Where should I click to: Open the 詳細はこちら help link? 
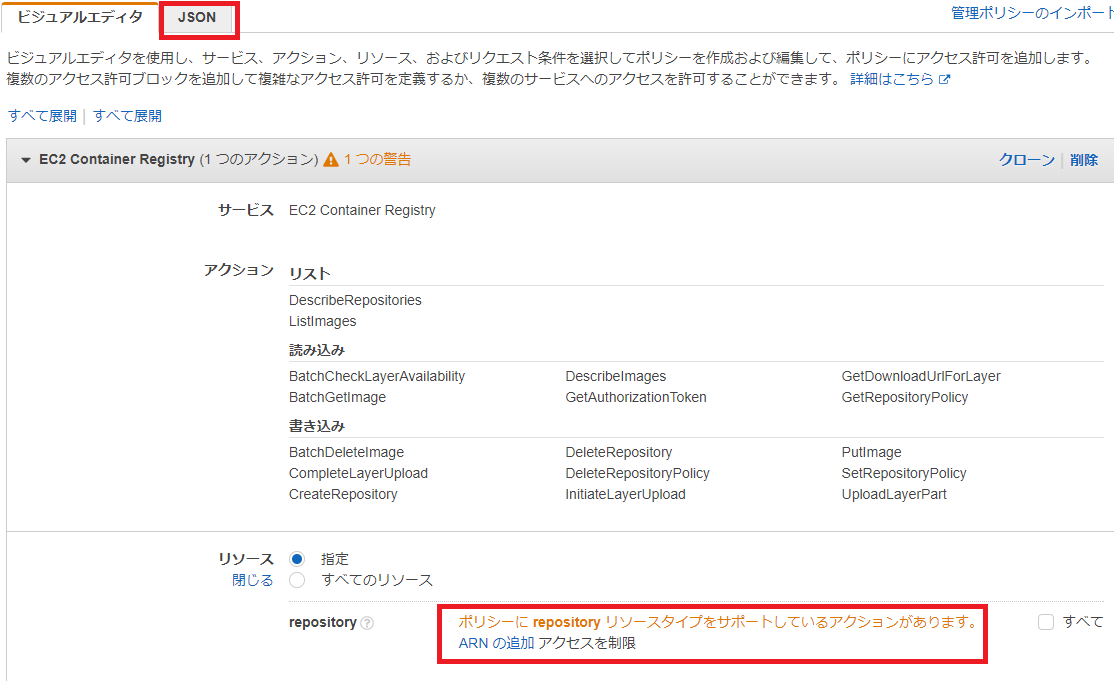pos(892,79)
